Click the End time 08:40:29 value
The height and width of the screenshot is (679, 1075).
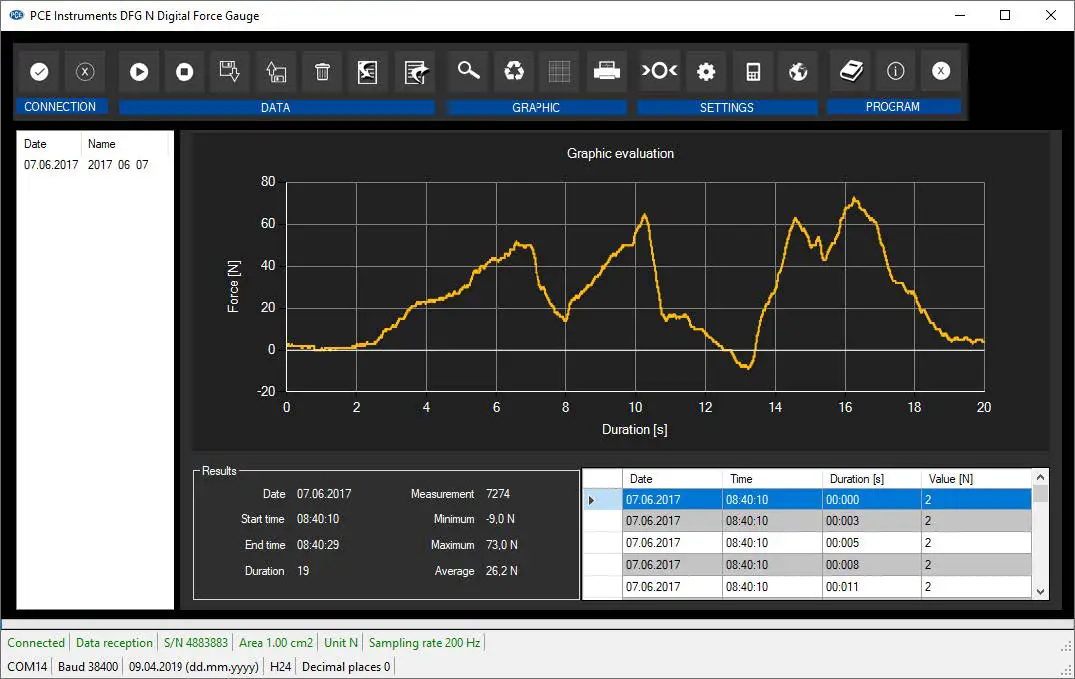(317, 545)
